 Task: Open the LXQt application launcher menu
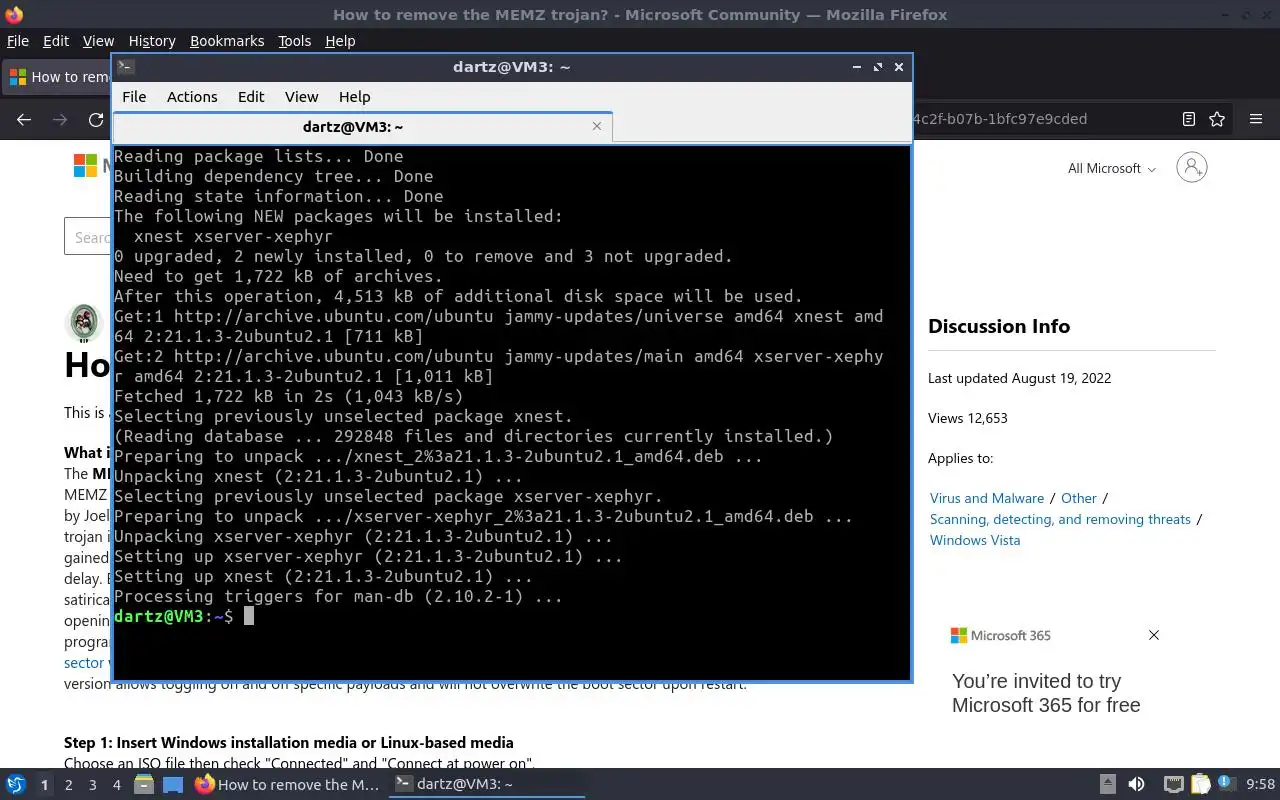point(16,784)
